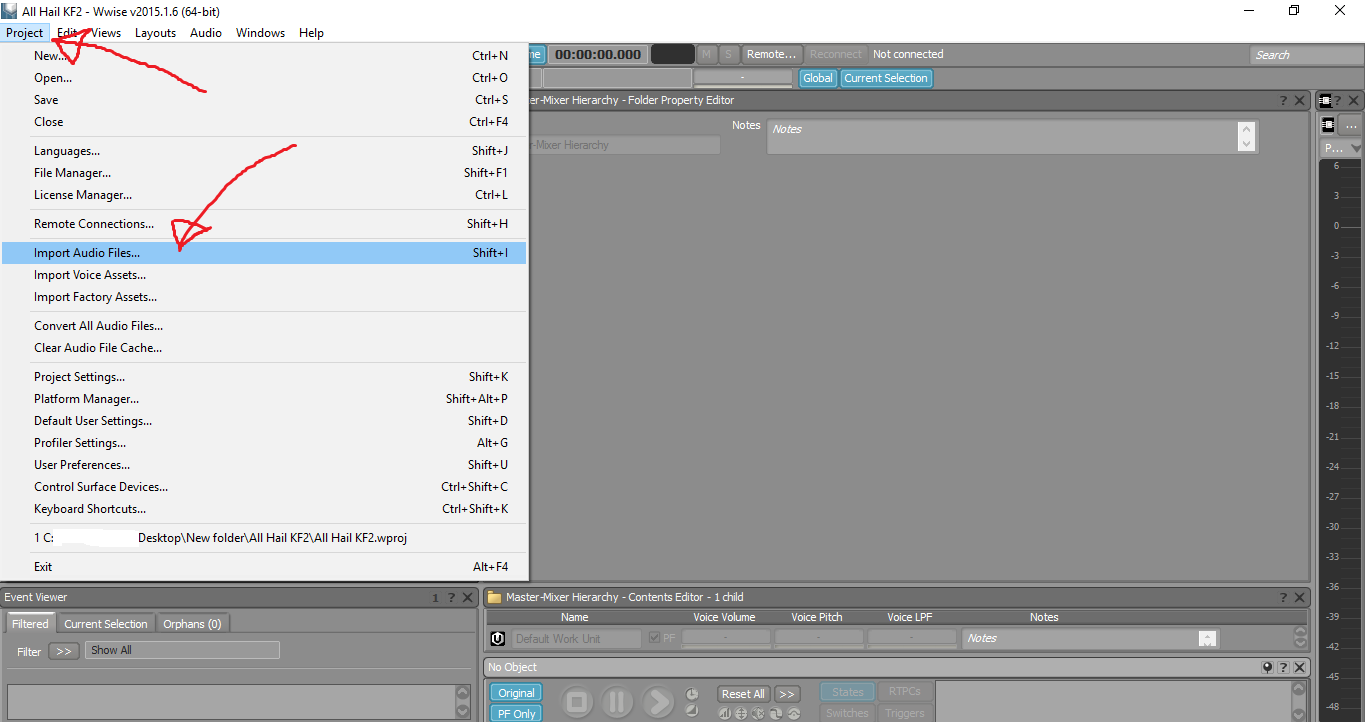Image resolution: width=1365 pixels, height=722 pixels.
Task: Pin the Transport Control object
Action: point(1268,668)
